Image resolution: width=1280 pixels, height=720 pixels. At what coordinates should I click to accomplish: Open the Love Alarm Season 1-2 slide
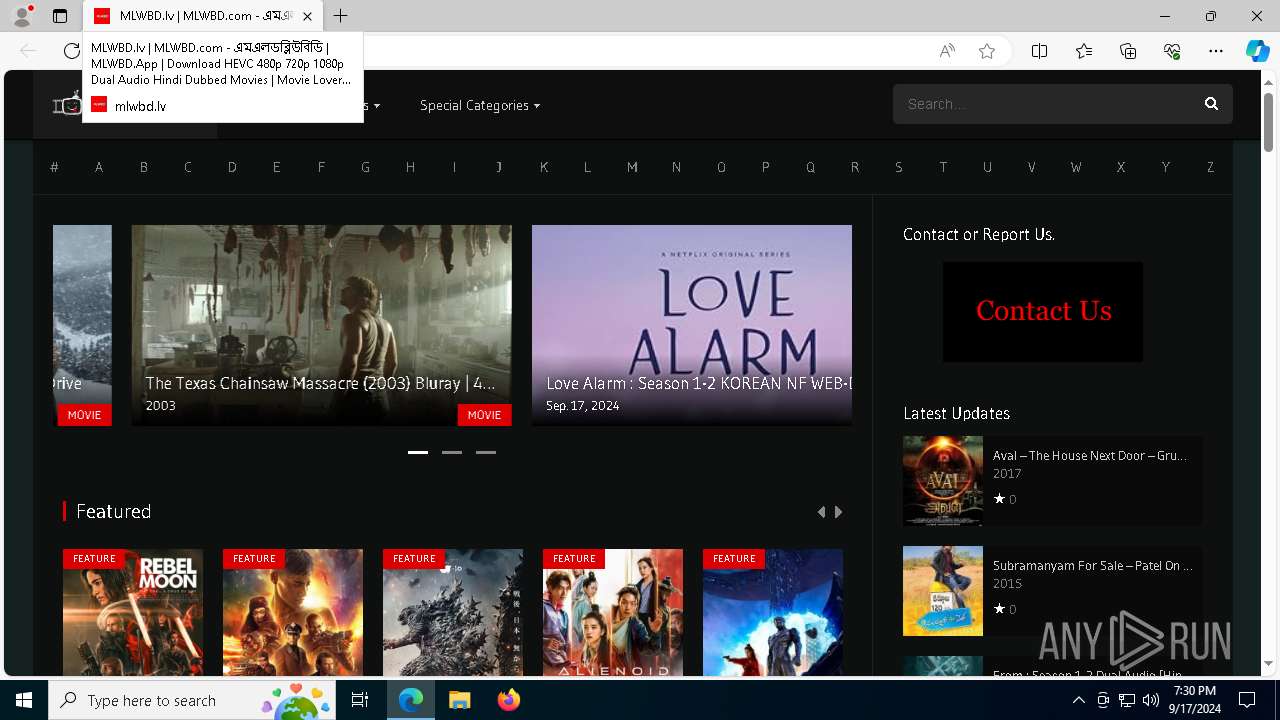[x=692, y=325]
